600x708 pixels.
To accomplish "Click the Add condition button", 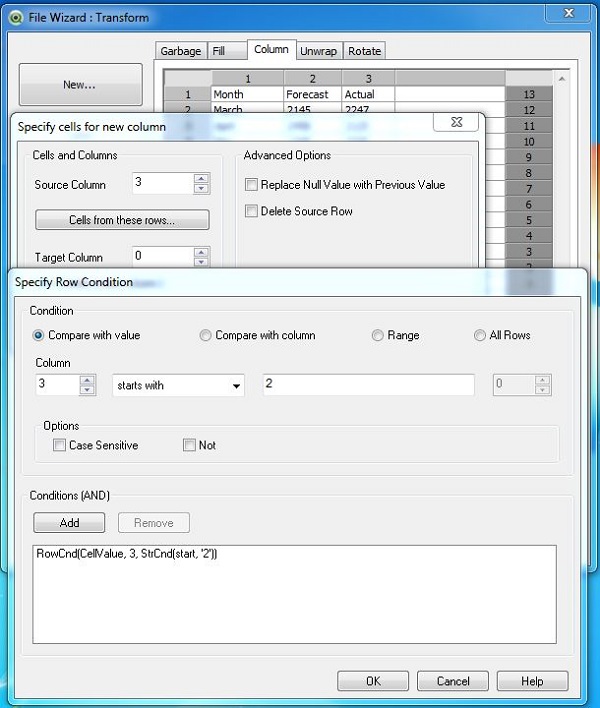I will click(x=69, y=522).
